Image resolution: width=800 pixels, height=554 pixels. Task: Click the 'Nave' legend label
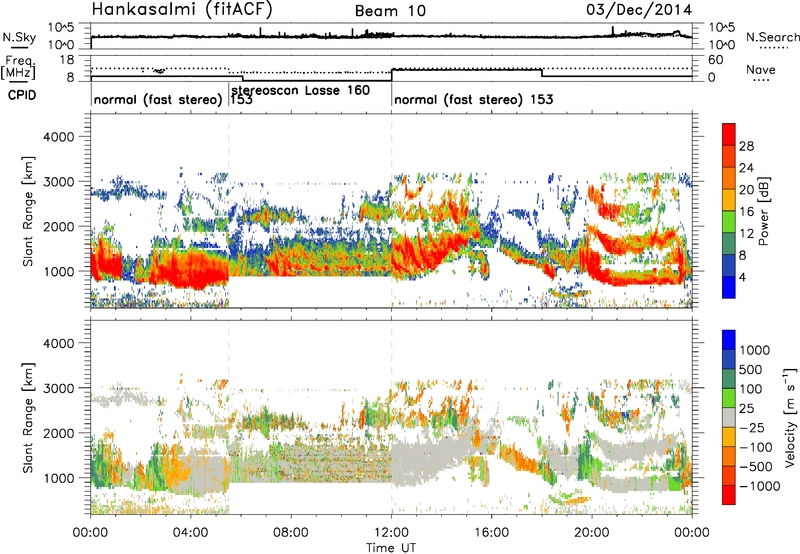(760, 70)
